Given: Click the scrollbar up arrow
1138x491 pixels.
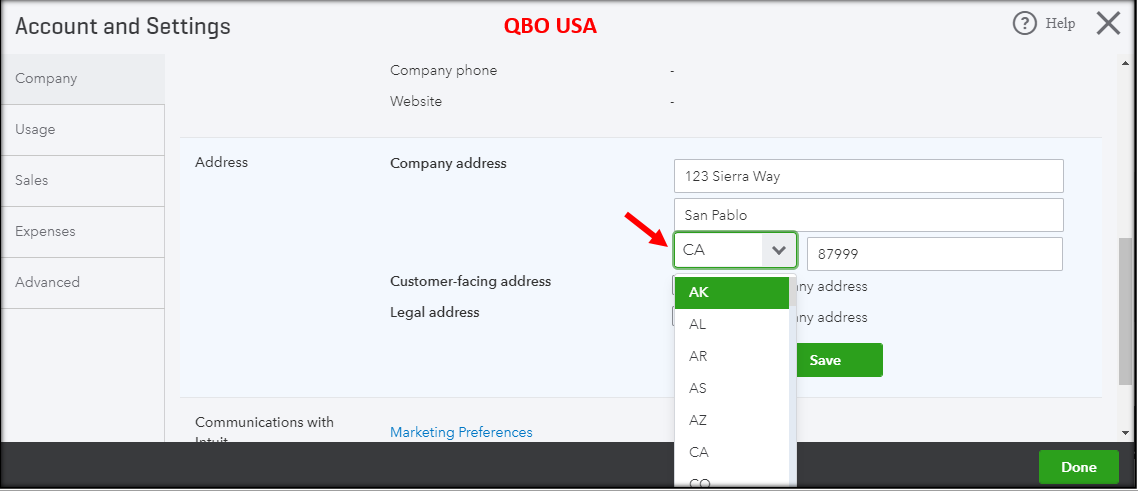Looking at the screenshot, I should point(1125,62).
